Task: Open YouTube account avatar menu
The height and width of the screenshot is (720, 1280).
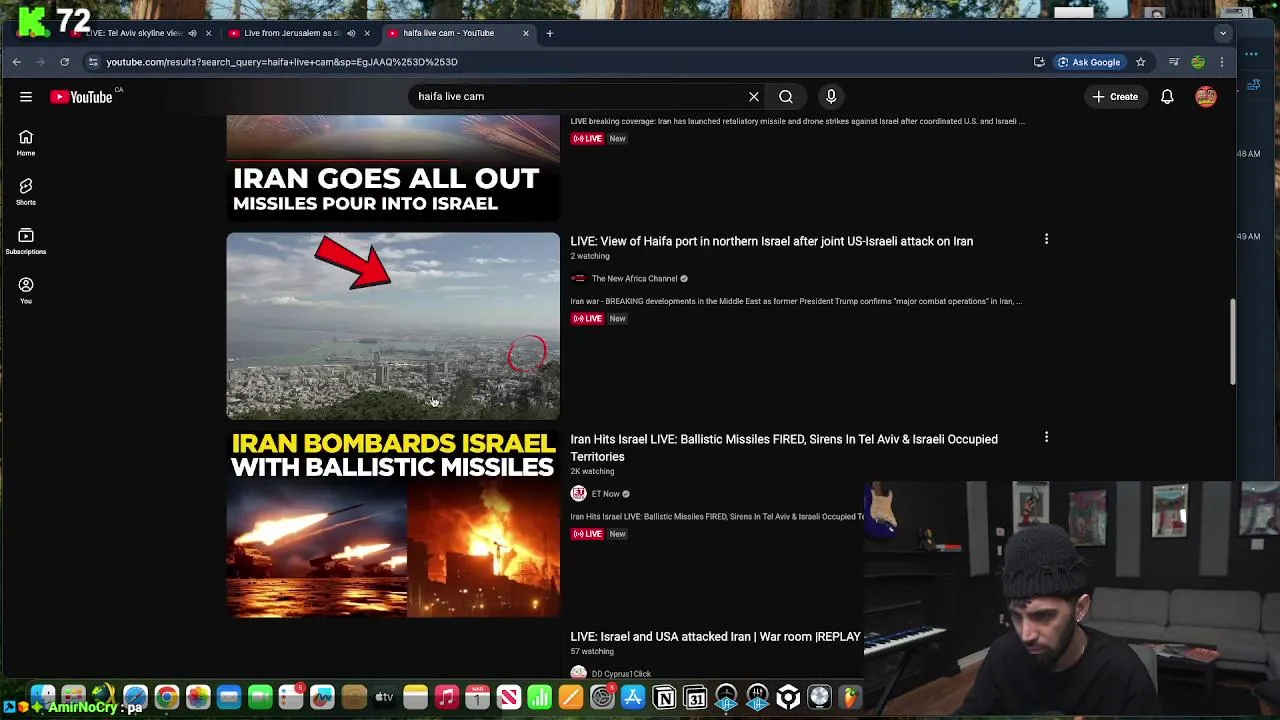Action: coord(1206,97)
